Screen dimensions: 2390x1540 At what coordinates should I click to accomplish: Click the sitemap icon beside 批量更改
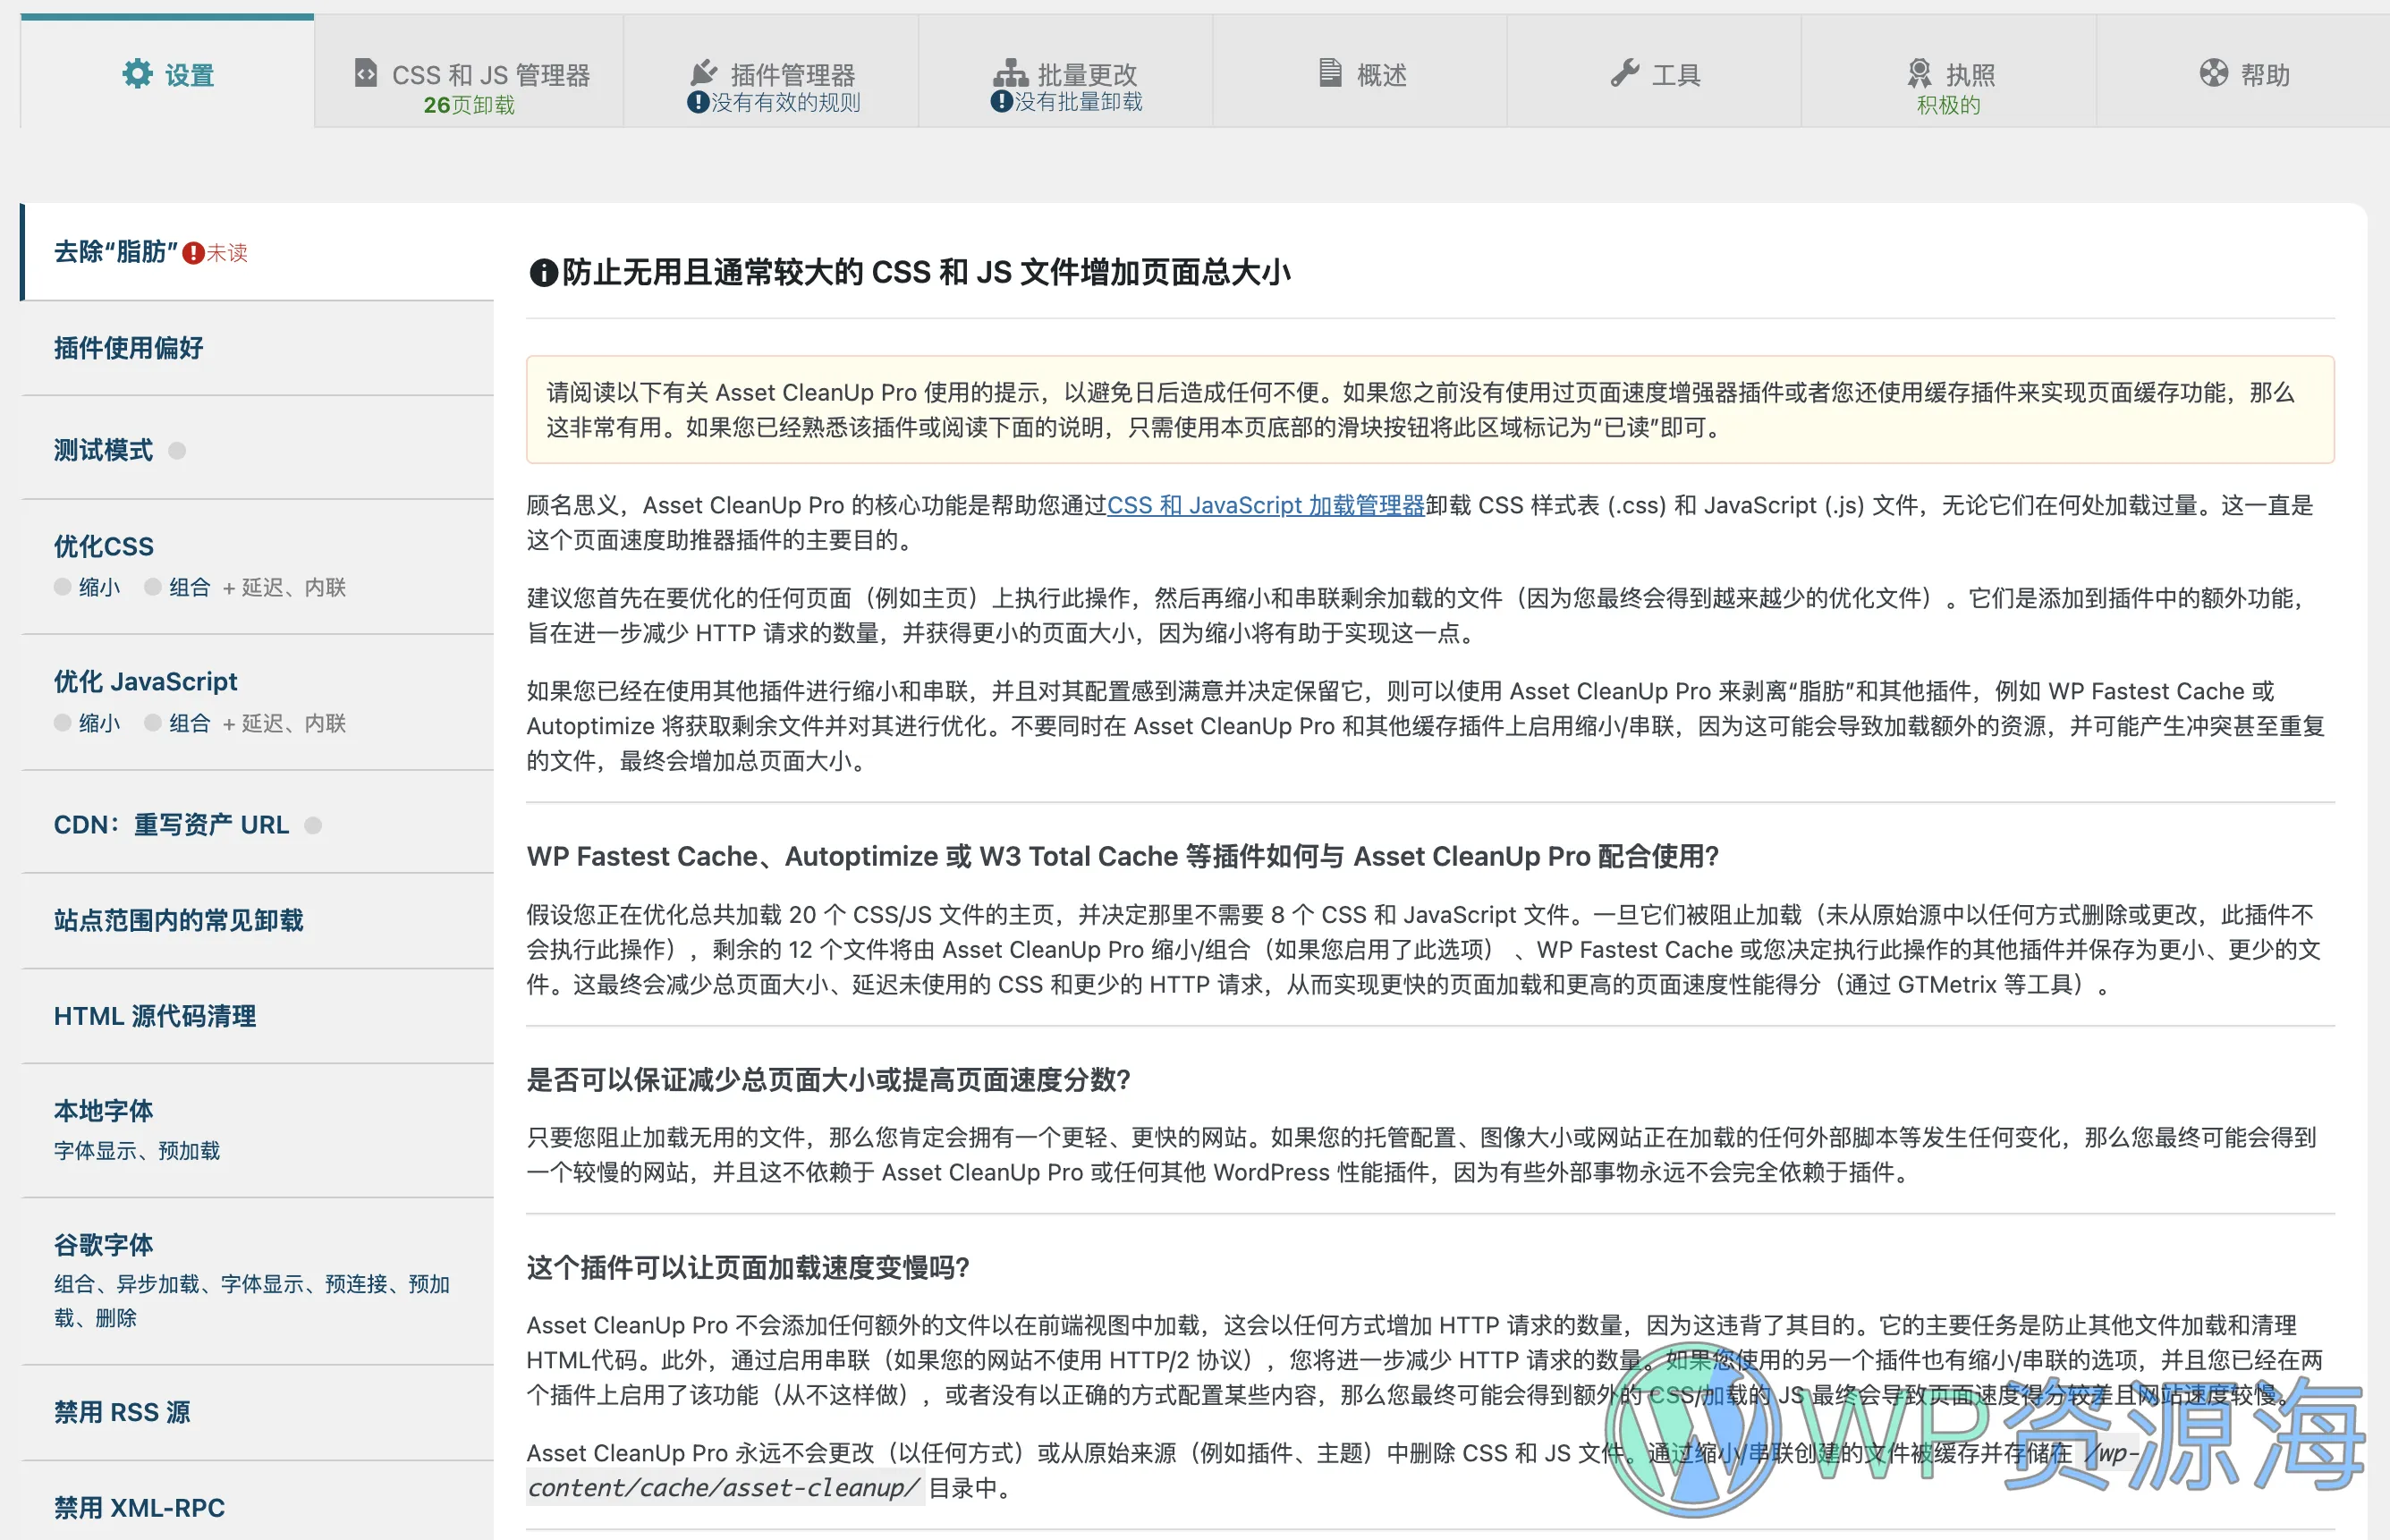pyautogui.click(x=1010, y=73)
